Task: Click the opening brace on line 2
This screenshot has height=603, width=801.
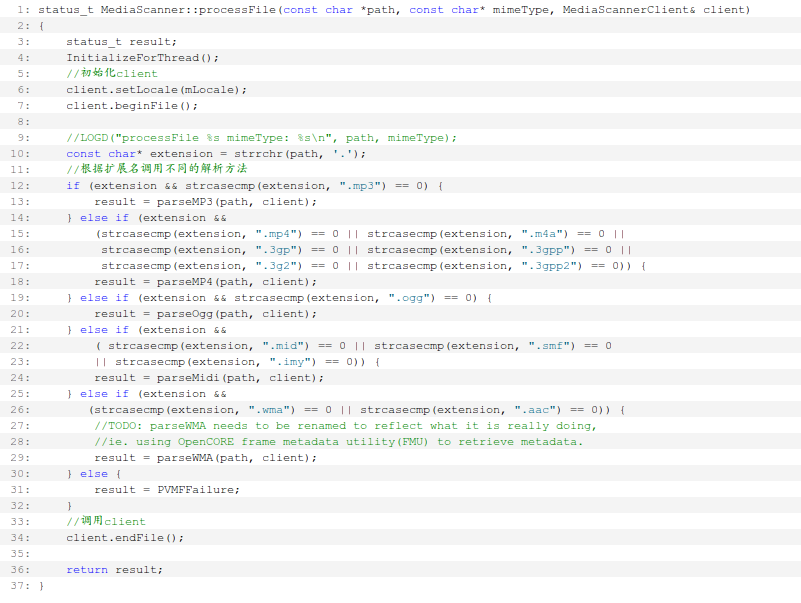Action: click(x=41, y=26)
